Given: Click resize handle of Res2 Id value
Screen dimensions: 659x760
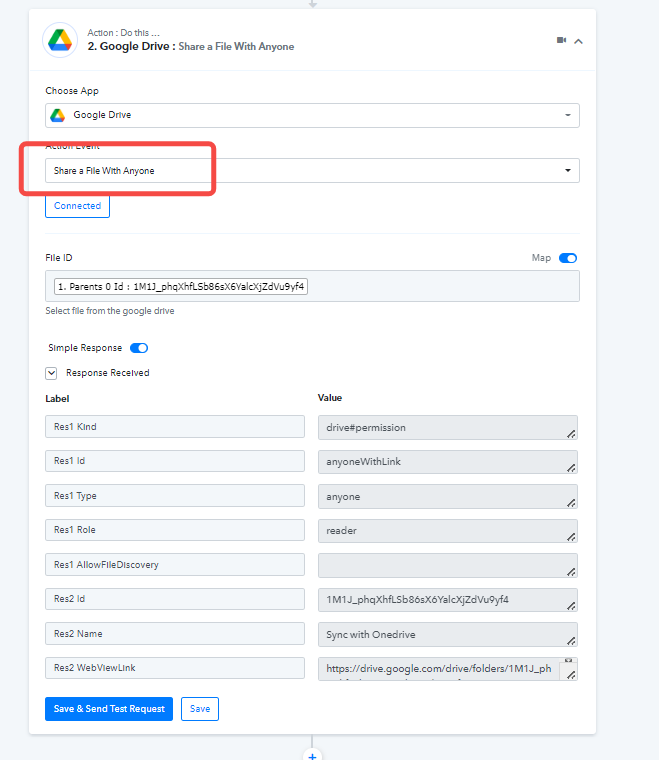Looking at the screenshot, I should [571, 606].
